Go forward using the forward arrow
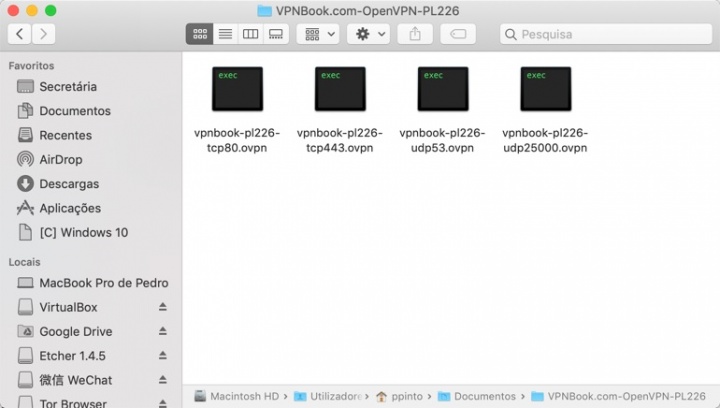720x408 pixels. (43, 34)
